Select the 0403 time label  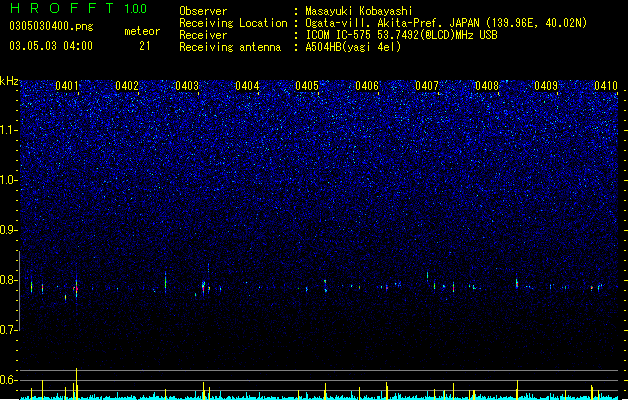[187, 86]
